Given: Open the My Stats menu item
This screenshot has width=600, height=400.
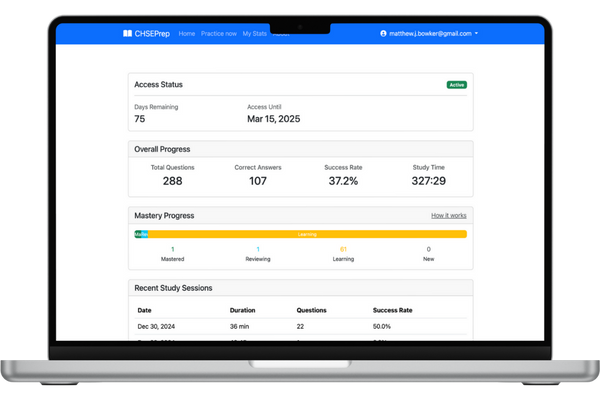Looking at the screenshot, I should click(x=254, y=34).
